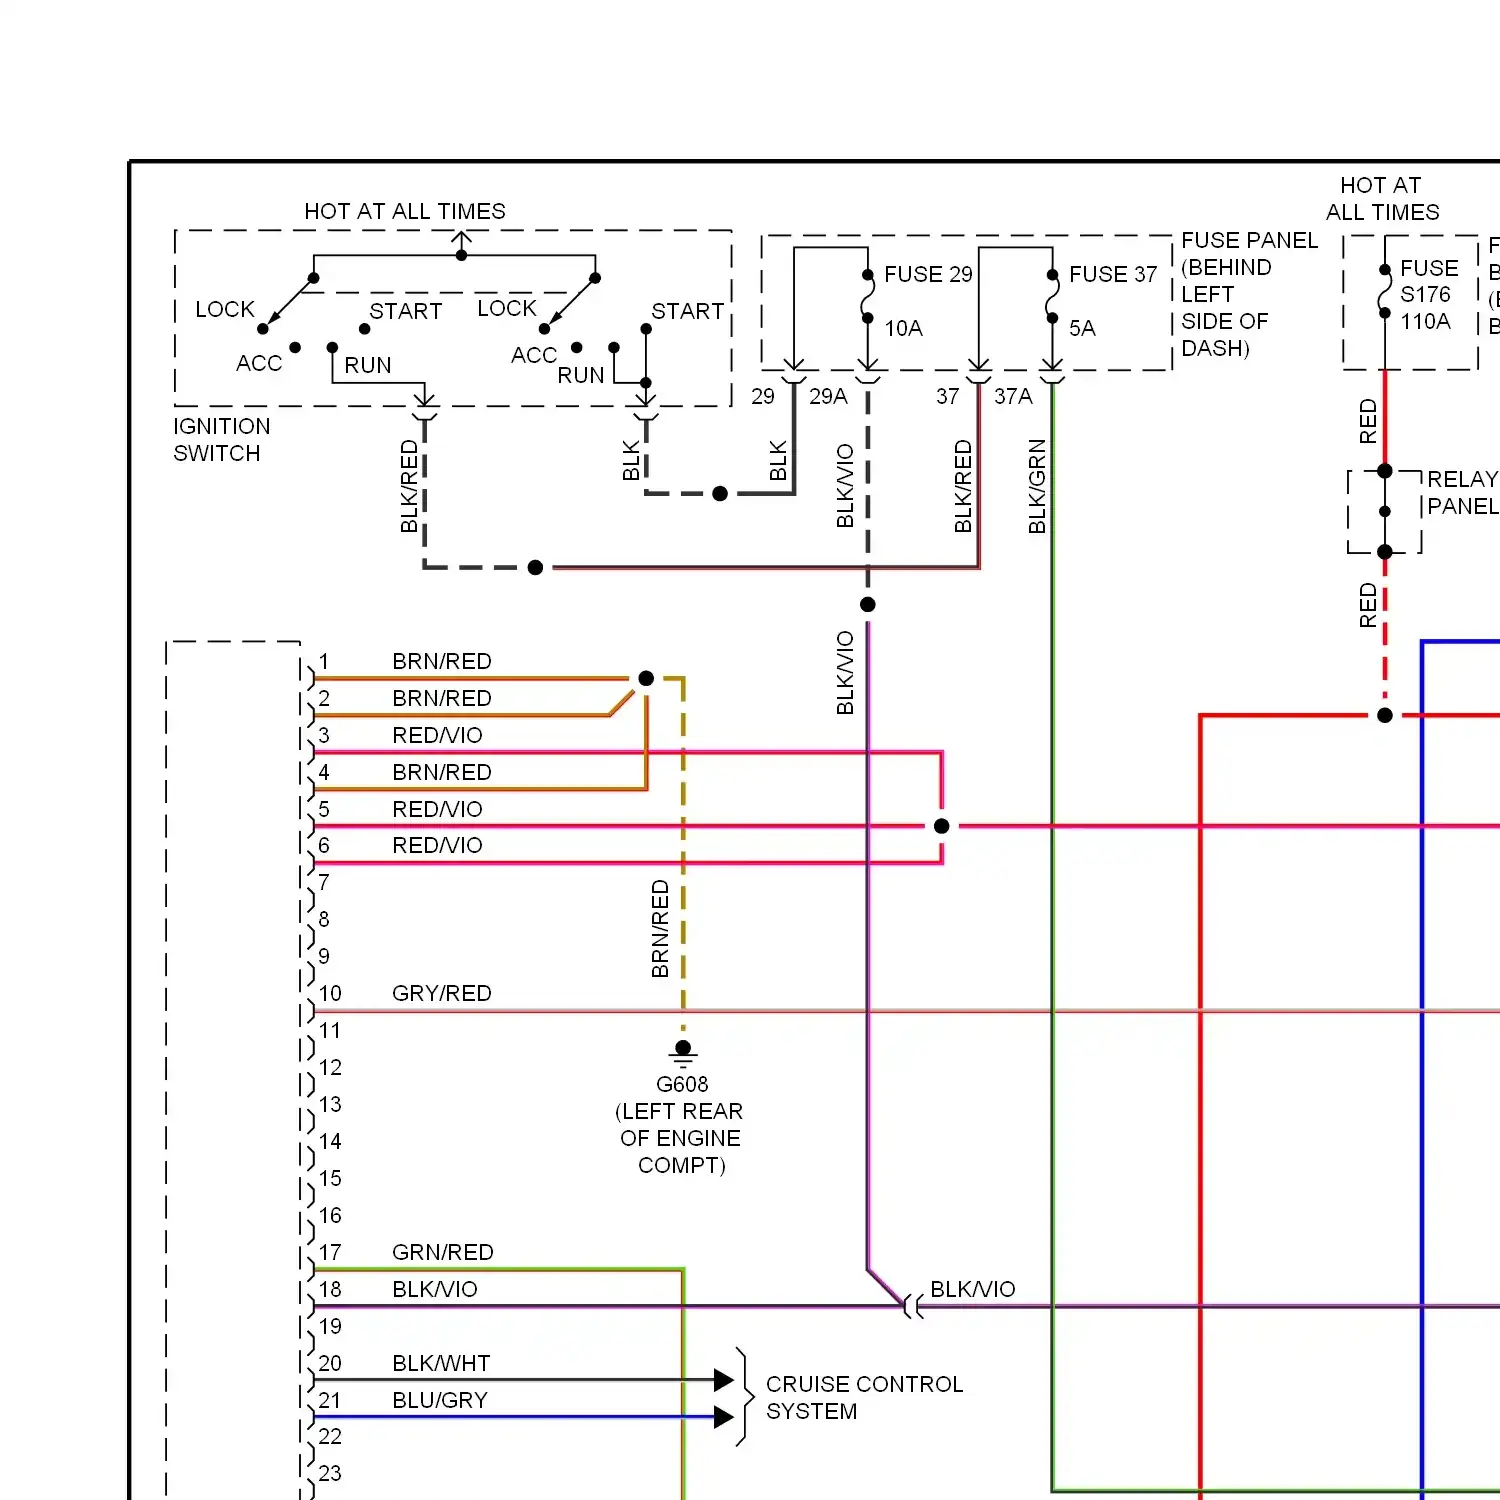Click the vertical BRN/RED label near G608 wire
This screenshot has height=1500, width=1500.
click(660, 929)
